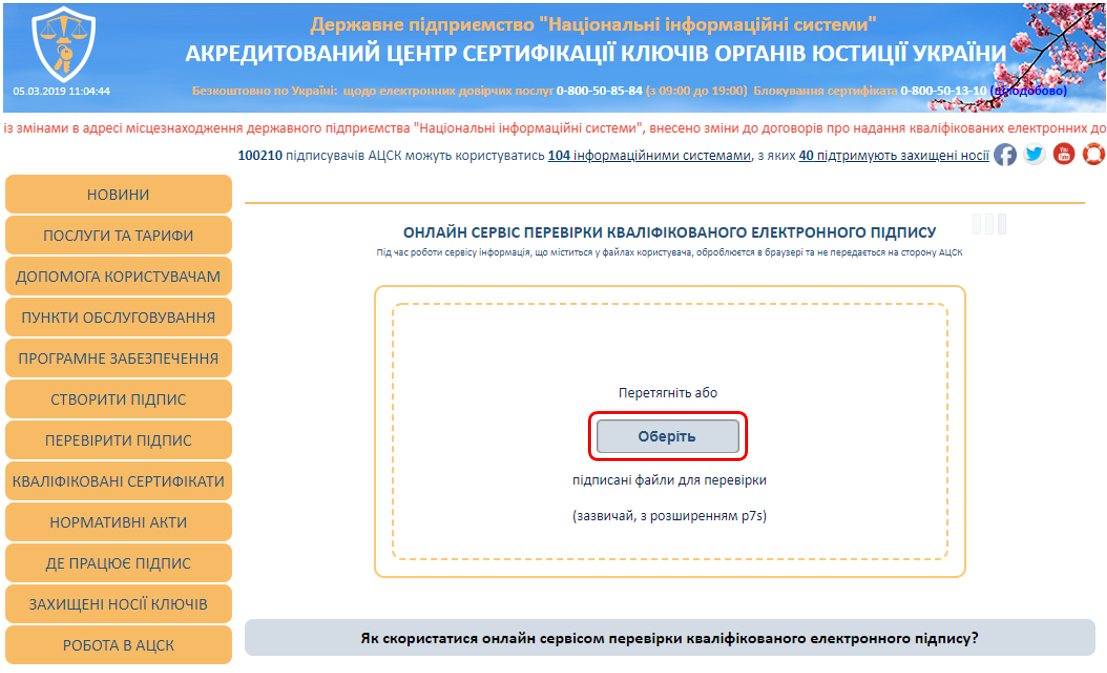
Task: Open the Twitter page icon
Action: coord(1034,155)
